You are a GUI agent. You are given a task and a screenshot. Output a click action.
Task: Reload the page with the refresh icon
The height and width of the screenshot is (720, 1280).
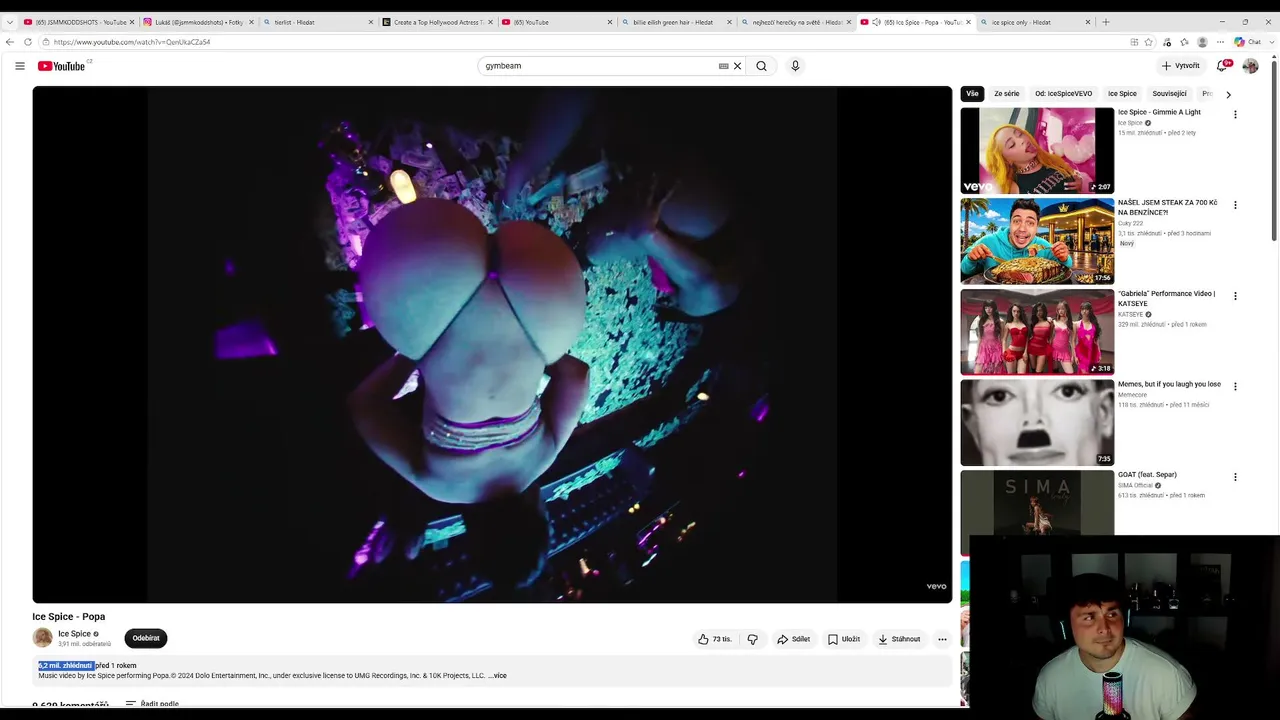point(28,42)
